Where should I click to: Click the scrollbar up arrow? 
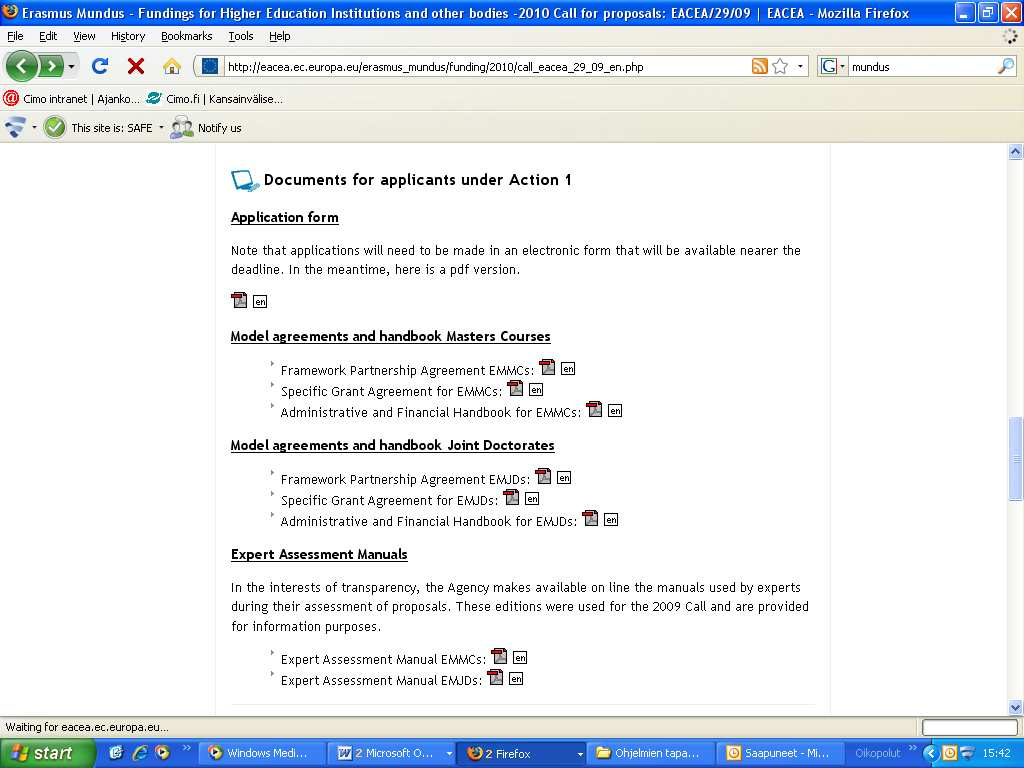pos(1015,152)
